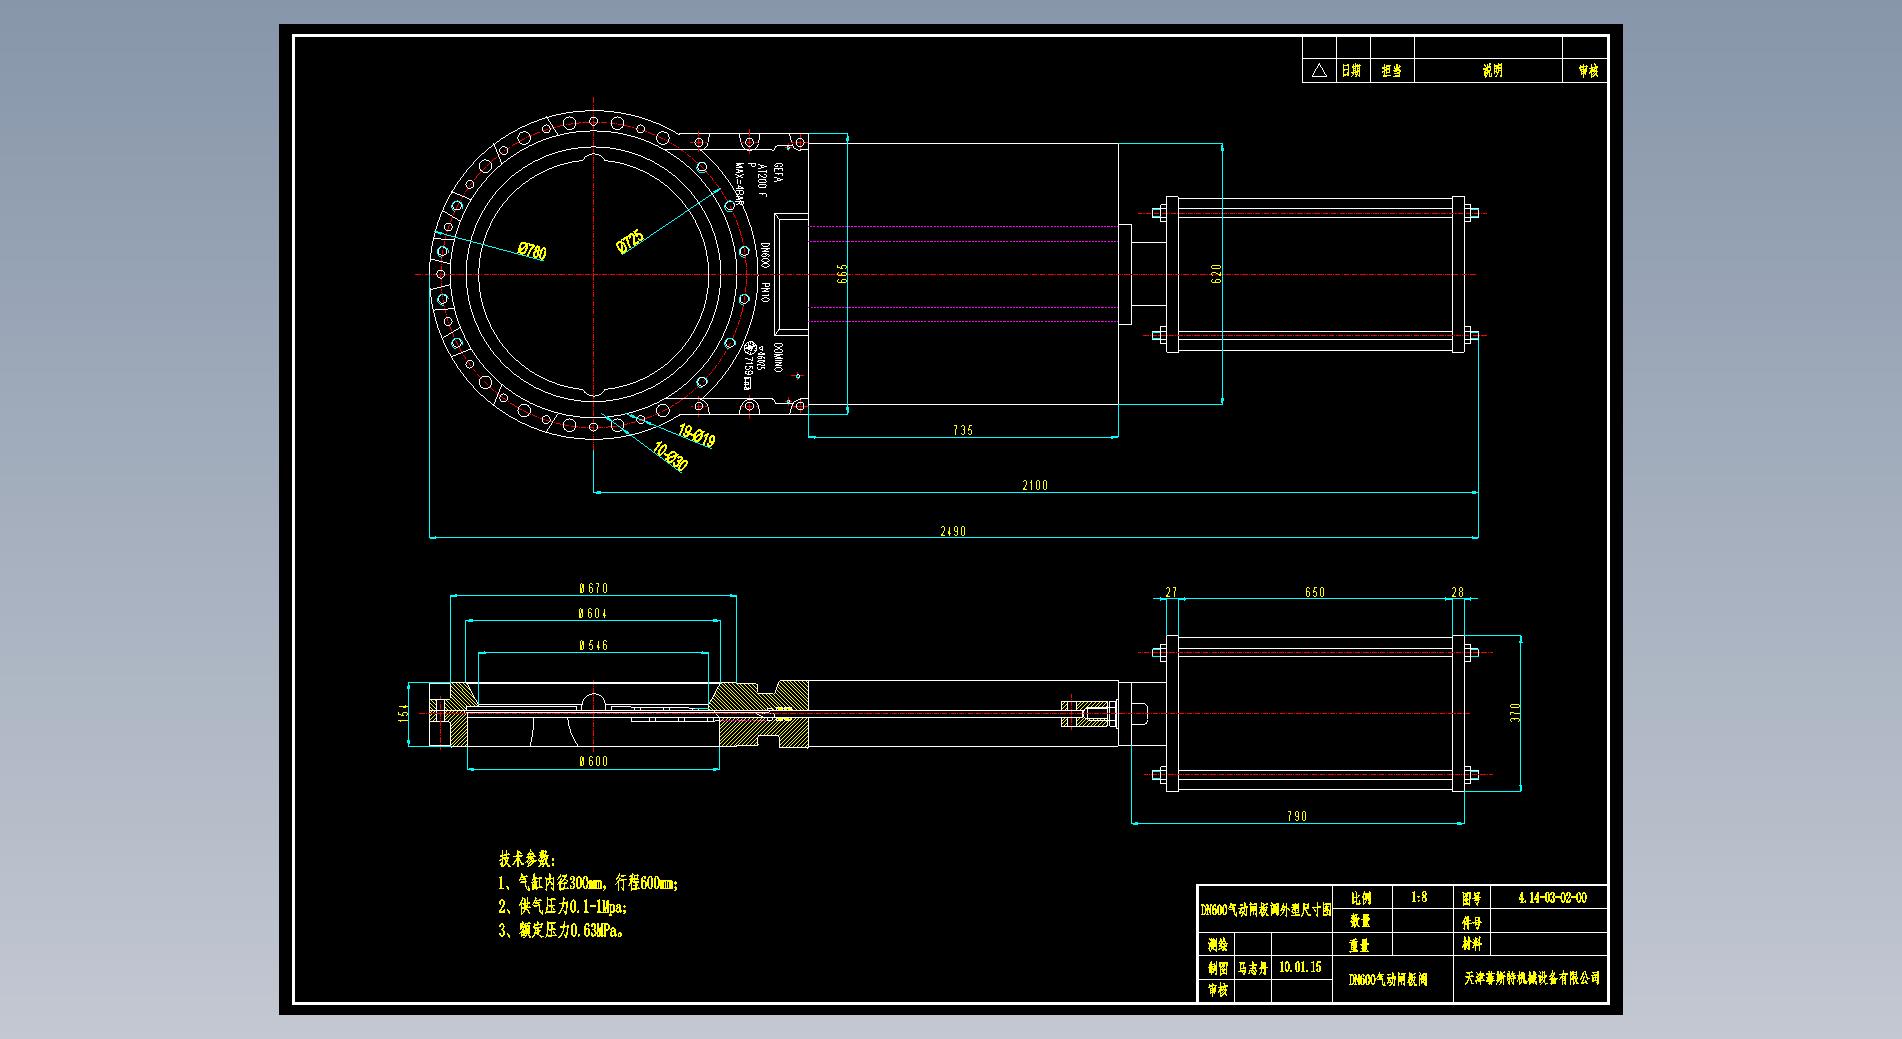Click the Ø600 bore dimension label
The width and height of the screenshot is (1902, 1039).
(593, 761)
